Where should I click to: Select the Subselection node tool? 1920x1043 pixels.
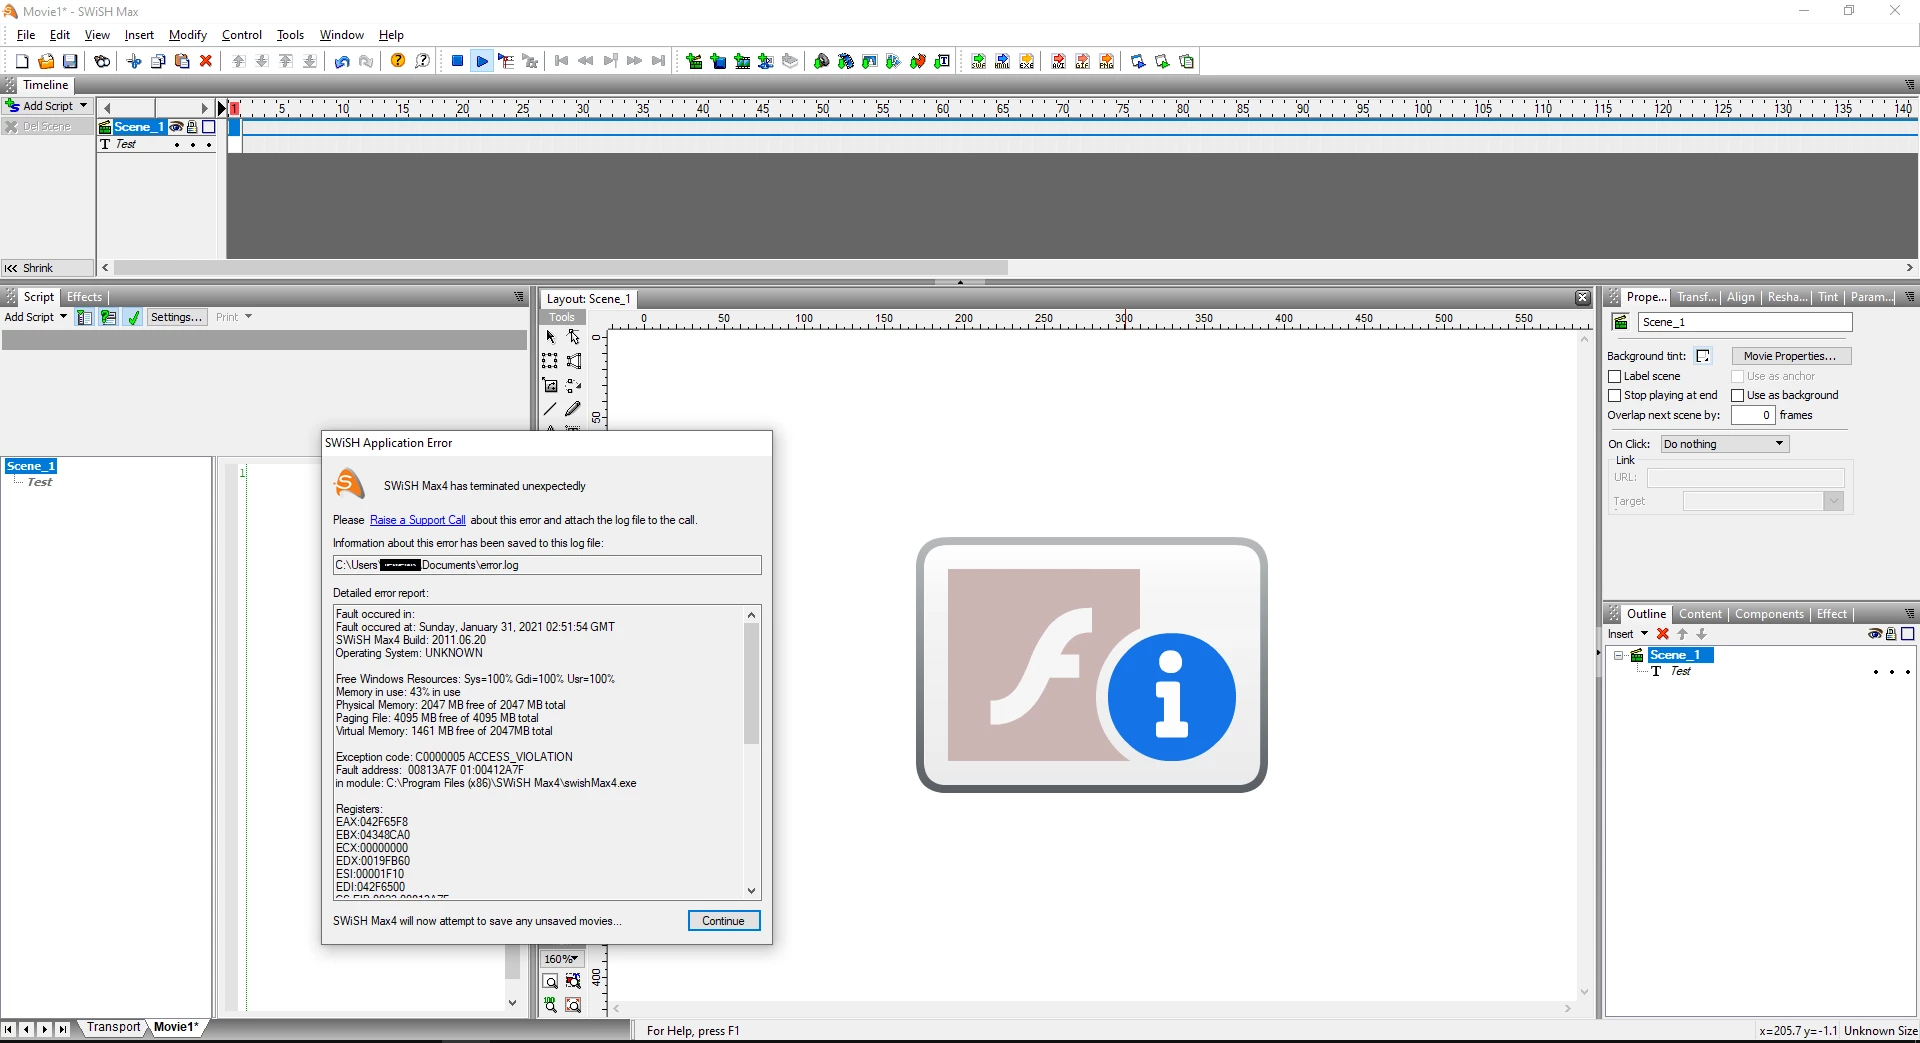coord(573,337)
